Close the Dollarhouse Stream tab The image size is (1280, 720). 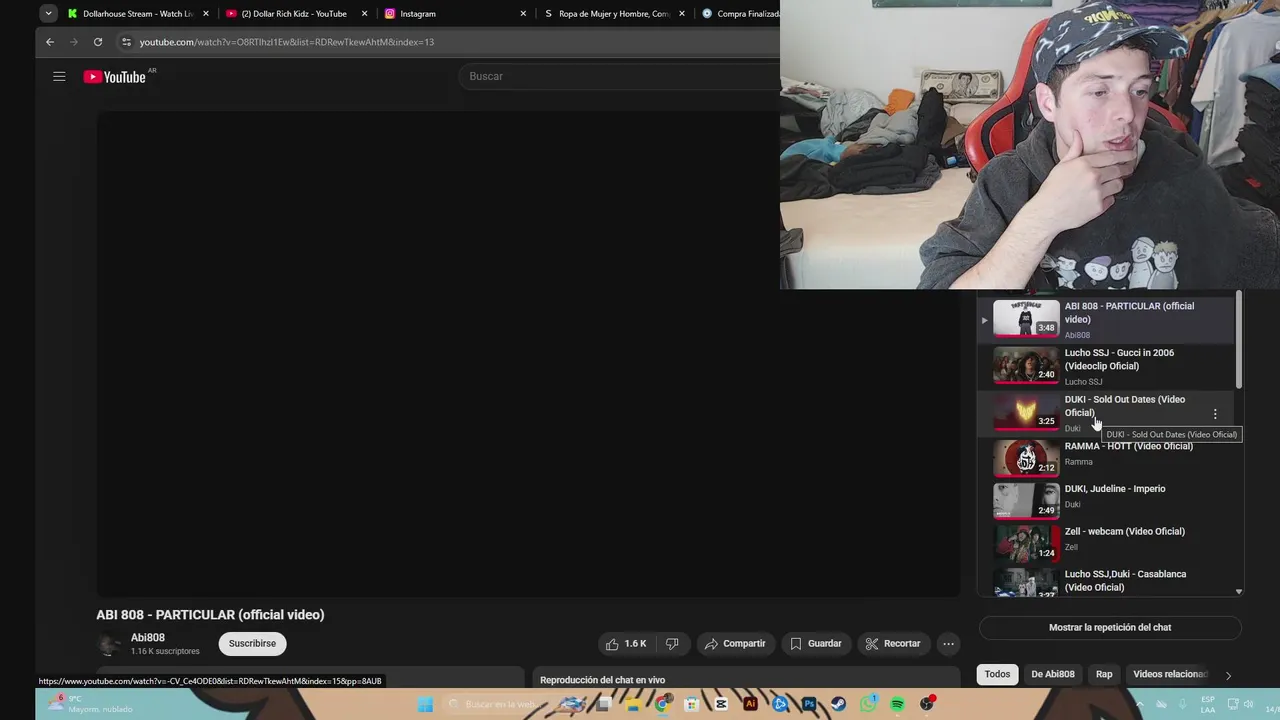(x=206, y=14)
